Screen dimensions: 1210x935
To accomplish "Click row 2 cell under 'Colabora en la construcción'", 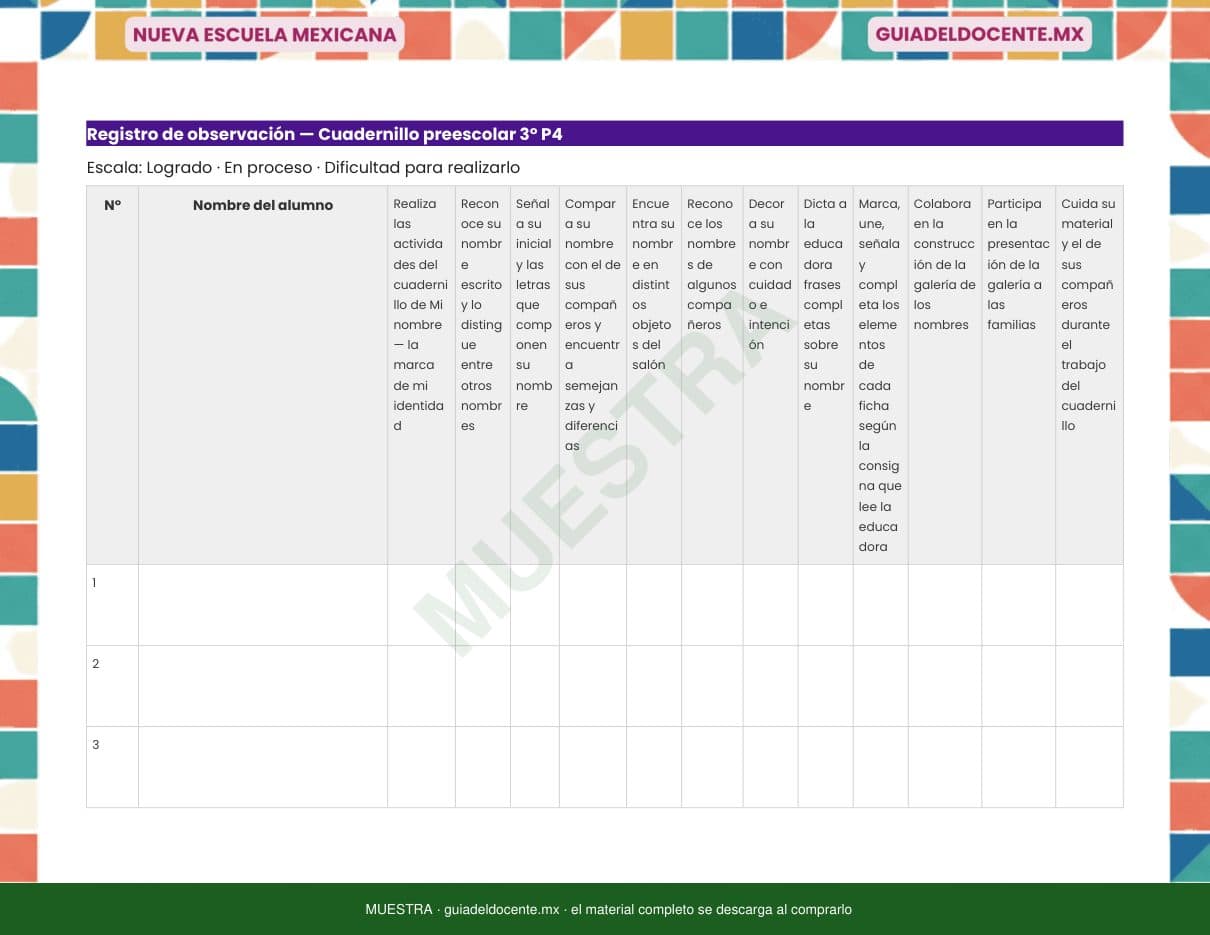I will point(945,686).
